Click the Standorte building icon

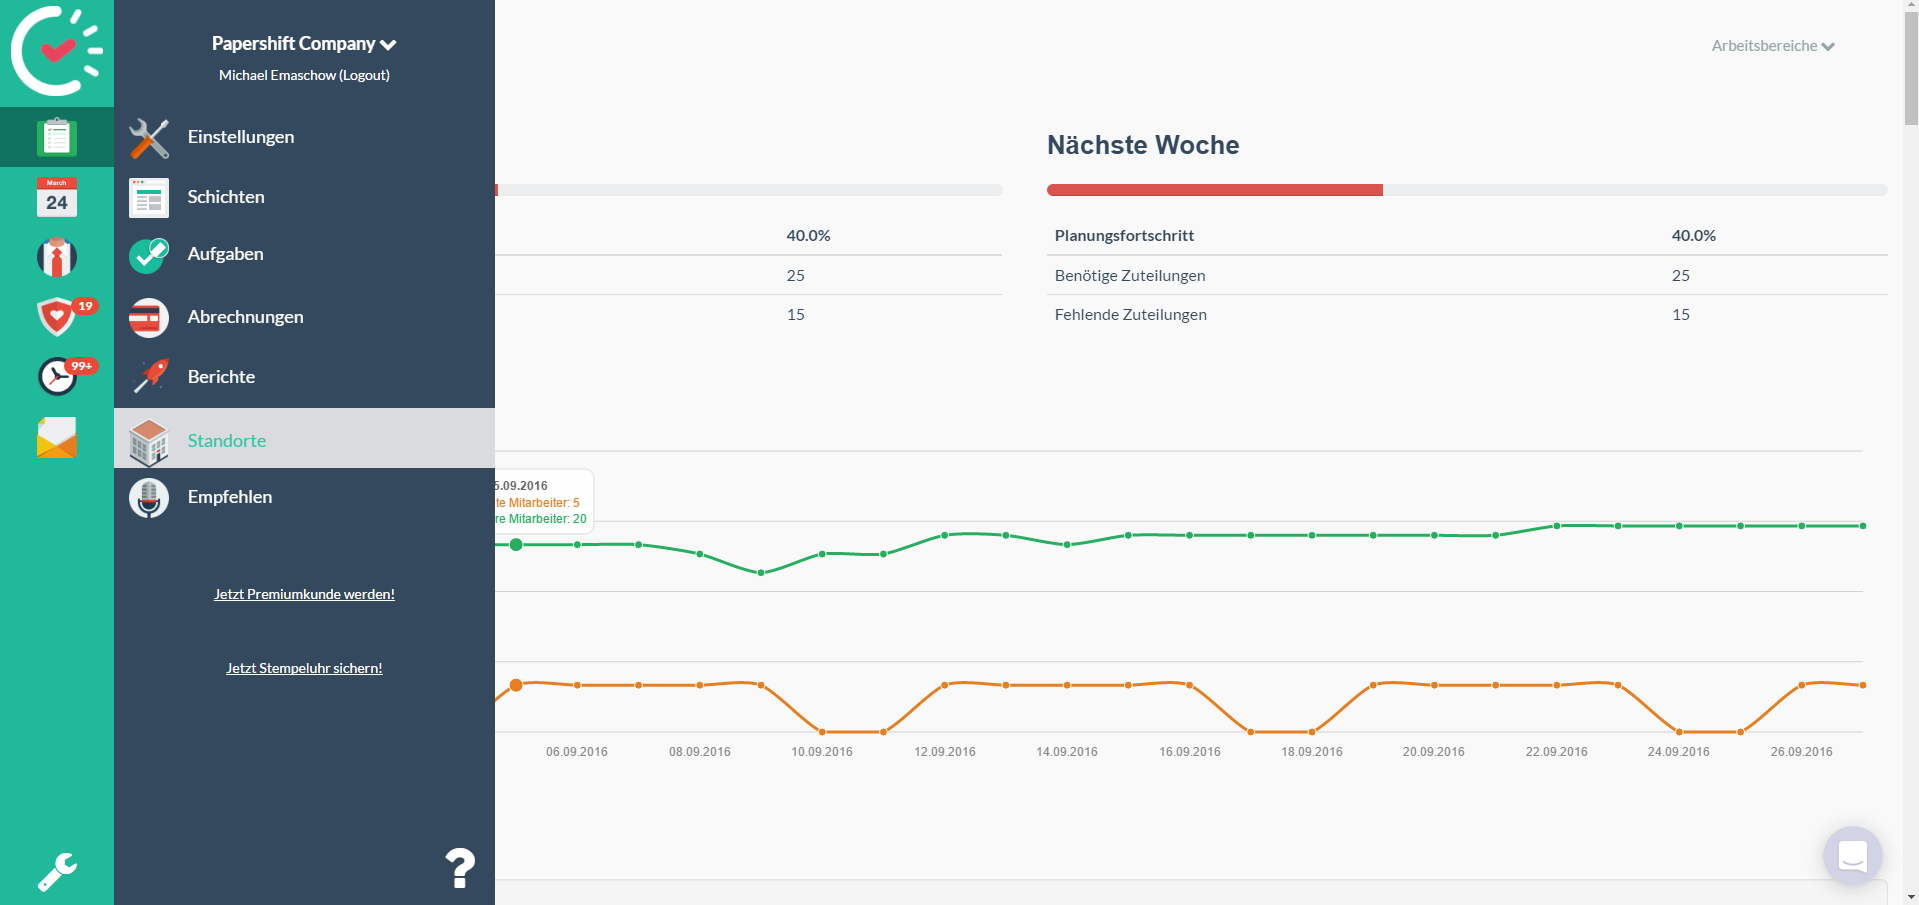(x=149, y=442)
